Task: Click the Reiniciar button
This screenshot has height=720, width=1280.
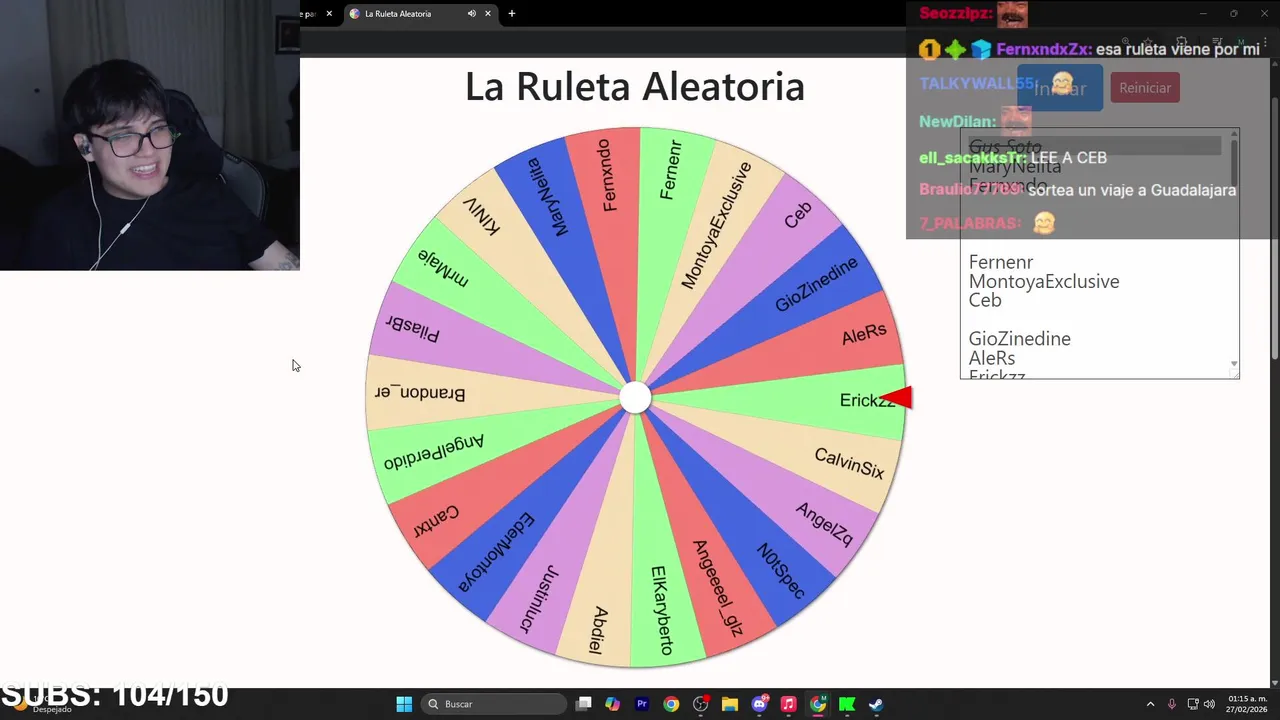Action: tap(1145, 88)
